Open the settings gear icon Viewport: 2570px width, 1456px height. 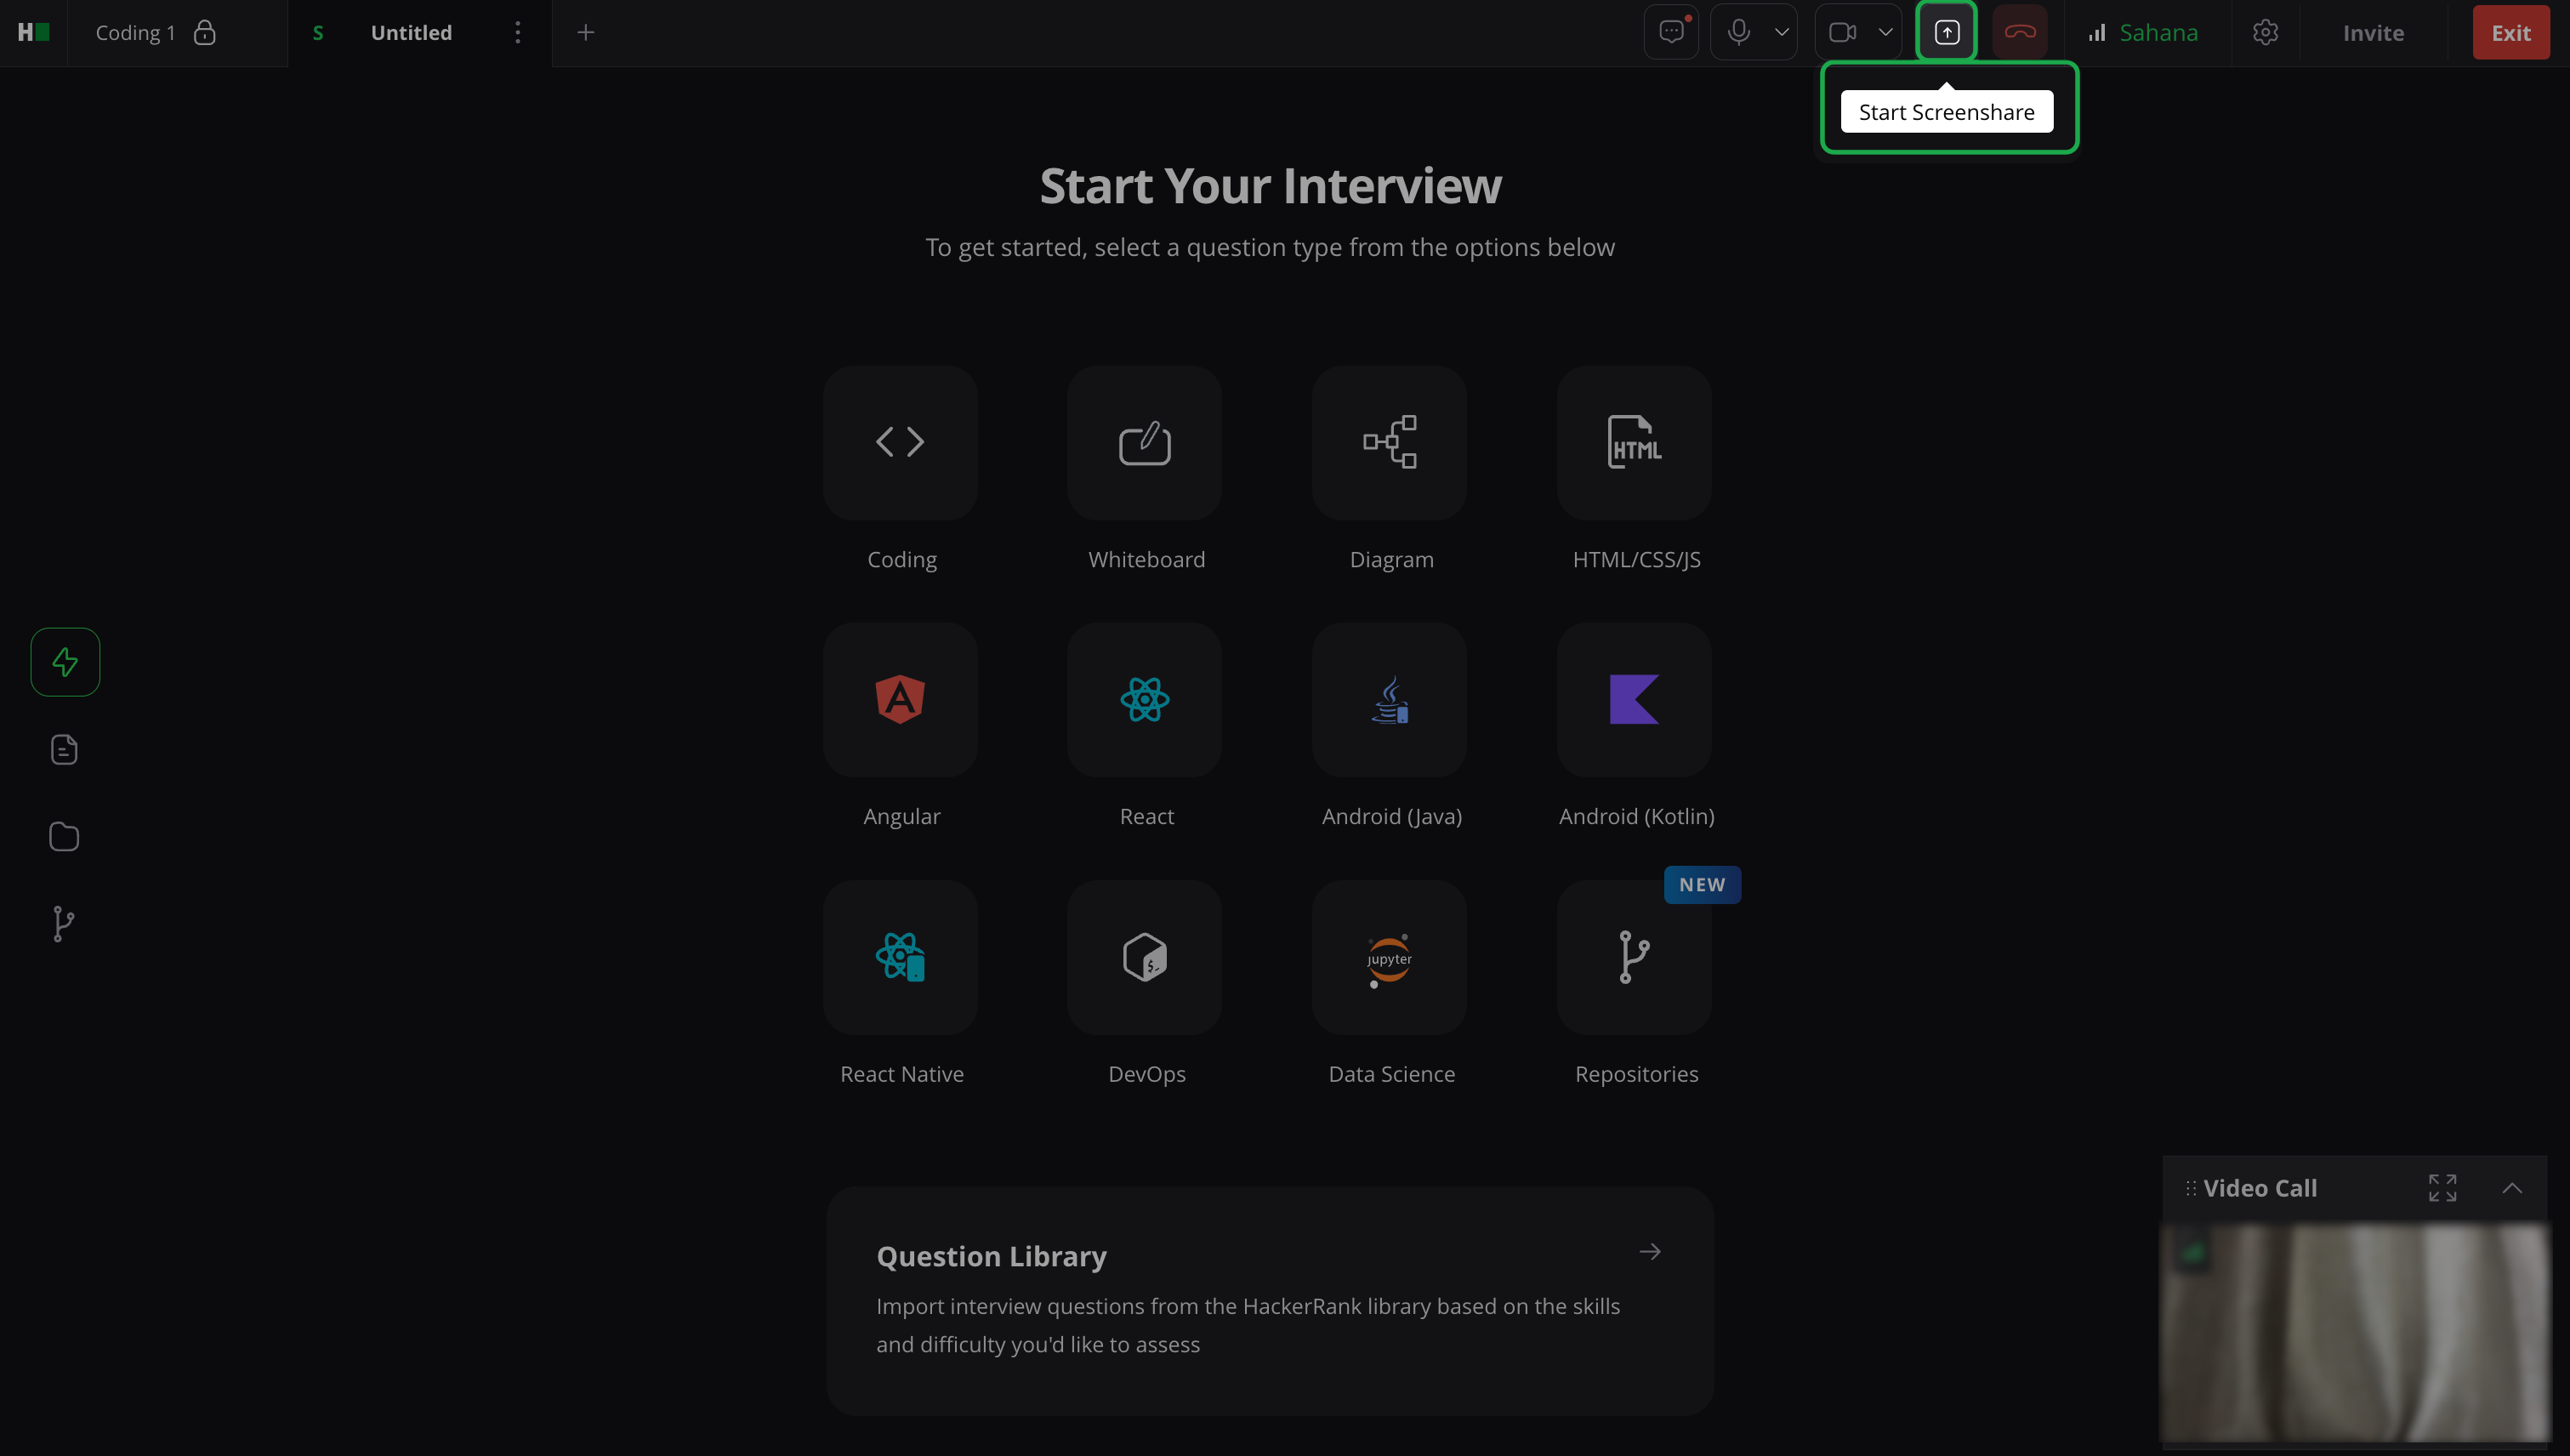pyautogui.click(x=2265, y=33)
